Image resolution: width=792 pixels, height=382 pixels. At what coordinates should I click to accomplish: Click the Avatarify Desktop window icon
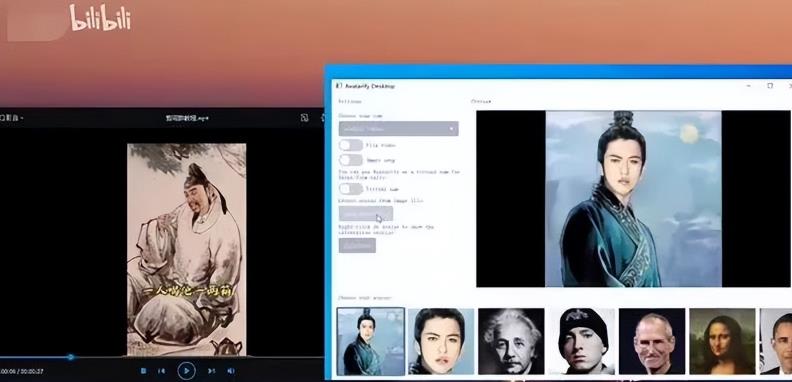(339, 86)
